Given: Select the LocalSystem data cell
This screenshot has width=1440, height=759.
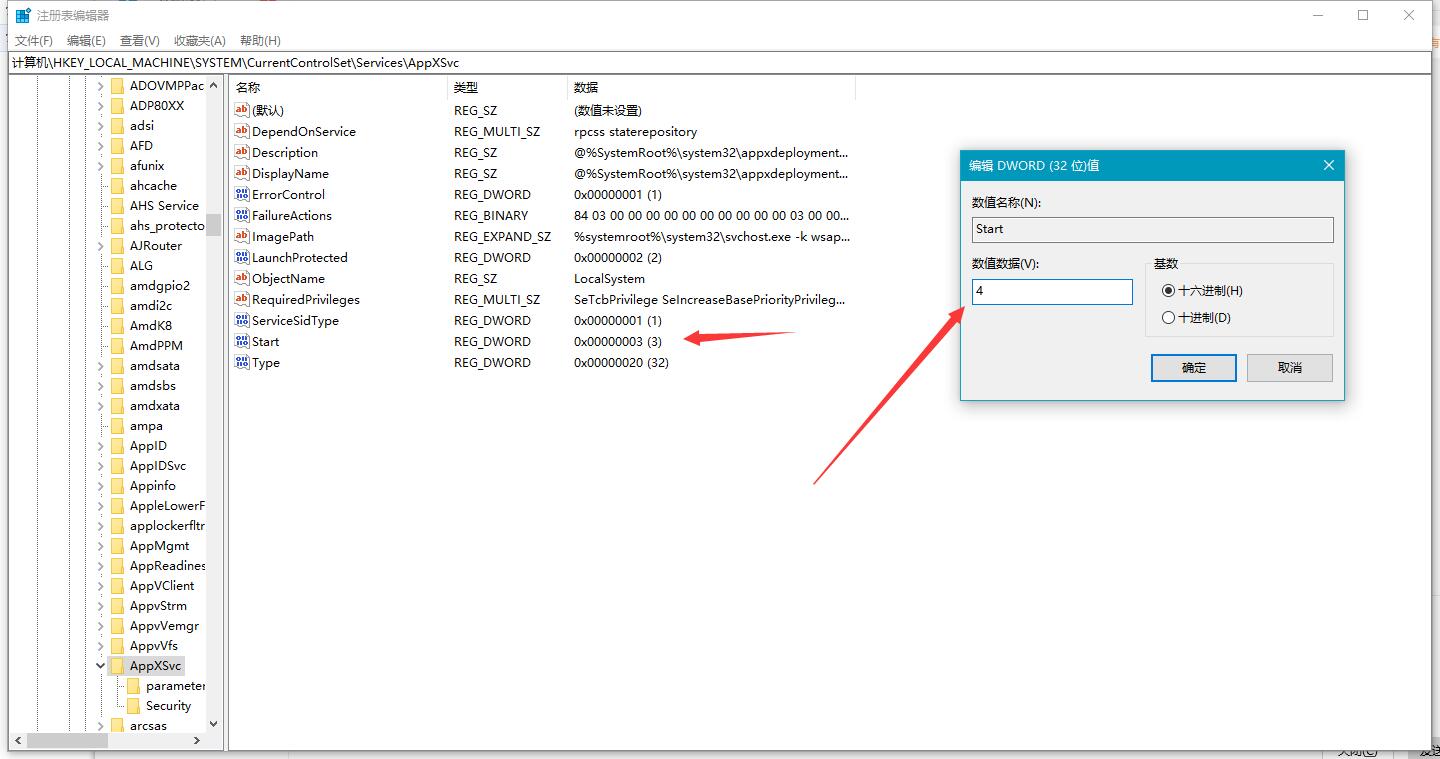Looking at the screenshot, I should 609,279.
